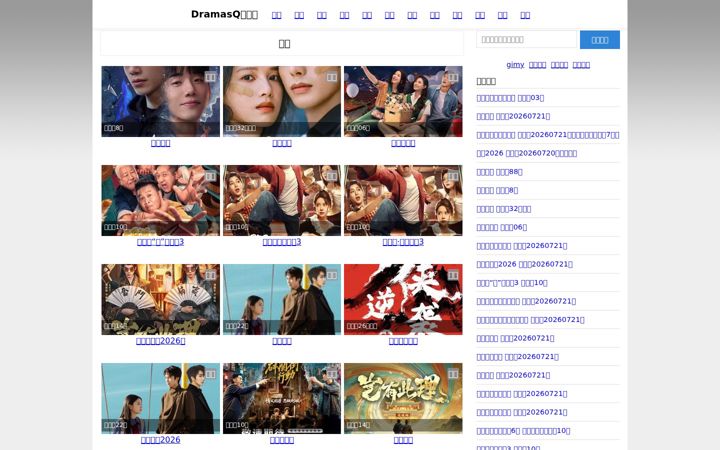
Task: Open the title link under the sofa group poster
Action: 403,143
